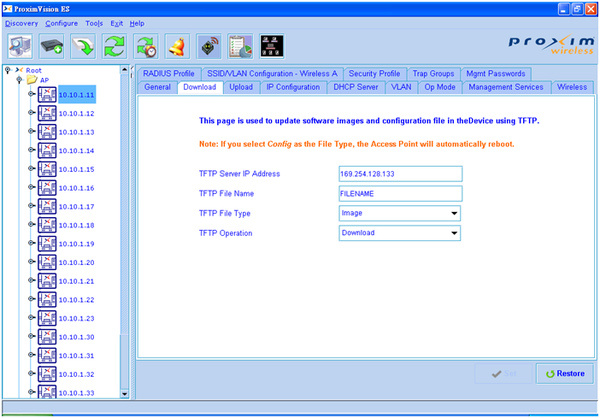Image resolution: width=600 pixels, height=418 pixels.
Task: Click the AP folder icon in tree
Action: point(32,80)
